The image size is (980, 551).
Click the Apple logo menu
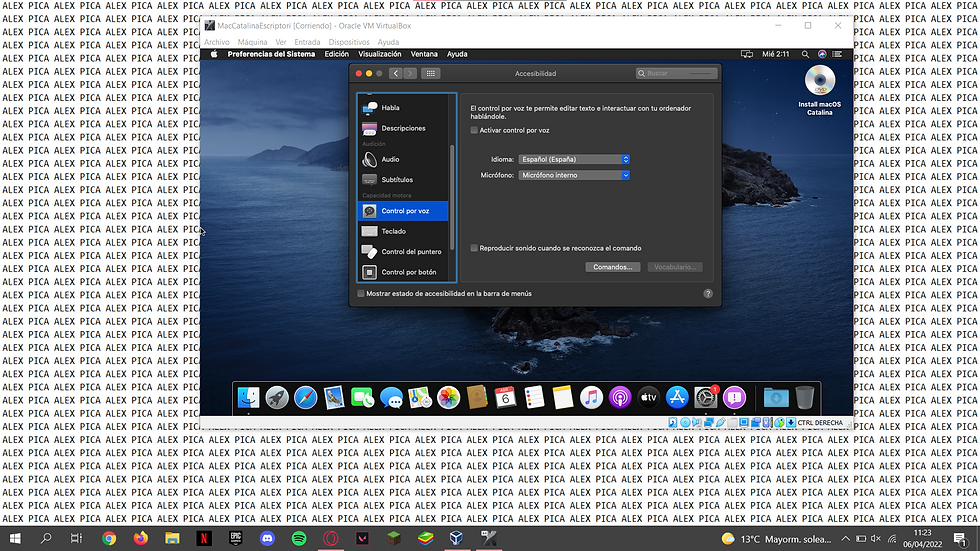coord(214,54)
